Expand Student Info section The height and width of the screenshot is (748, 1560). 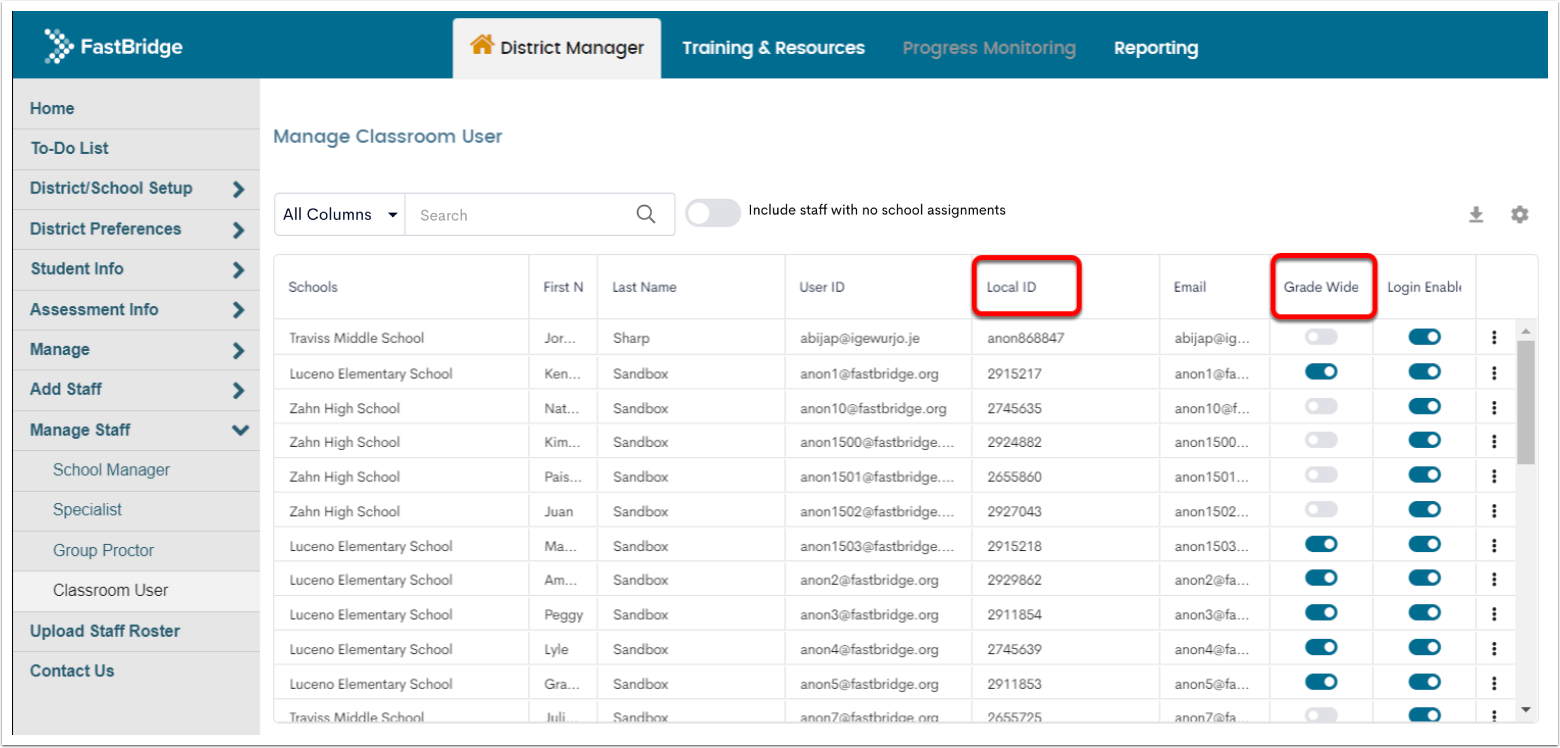[136, 269]
